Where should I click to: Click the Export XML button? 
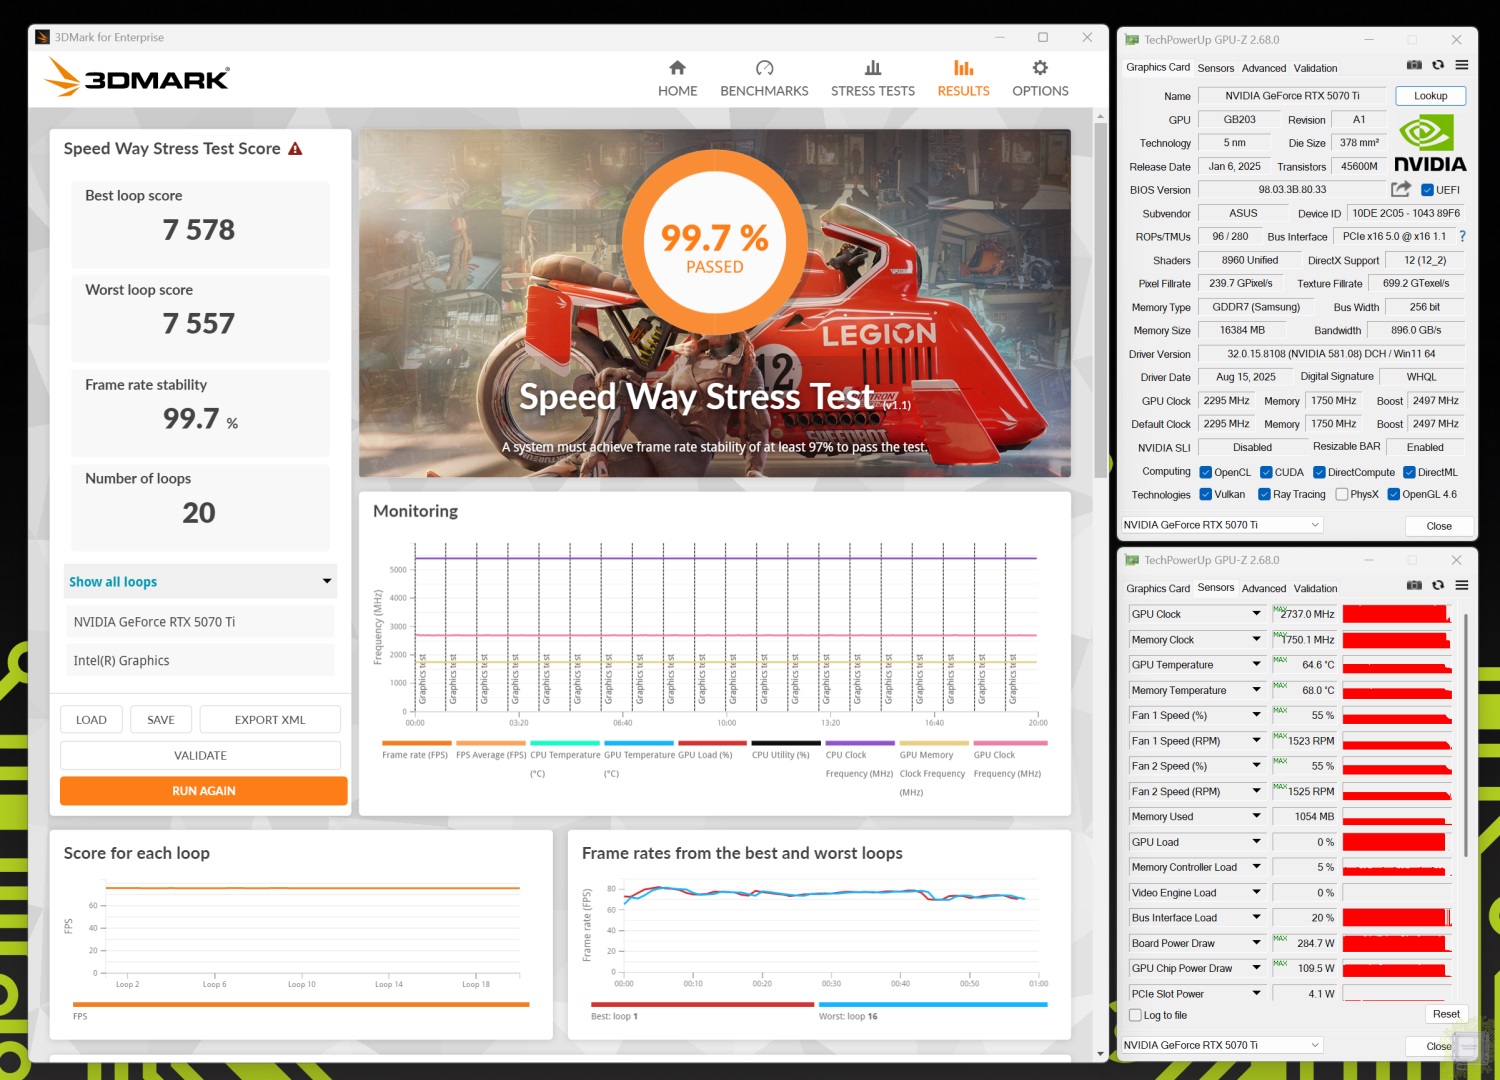click(270, 720)
